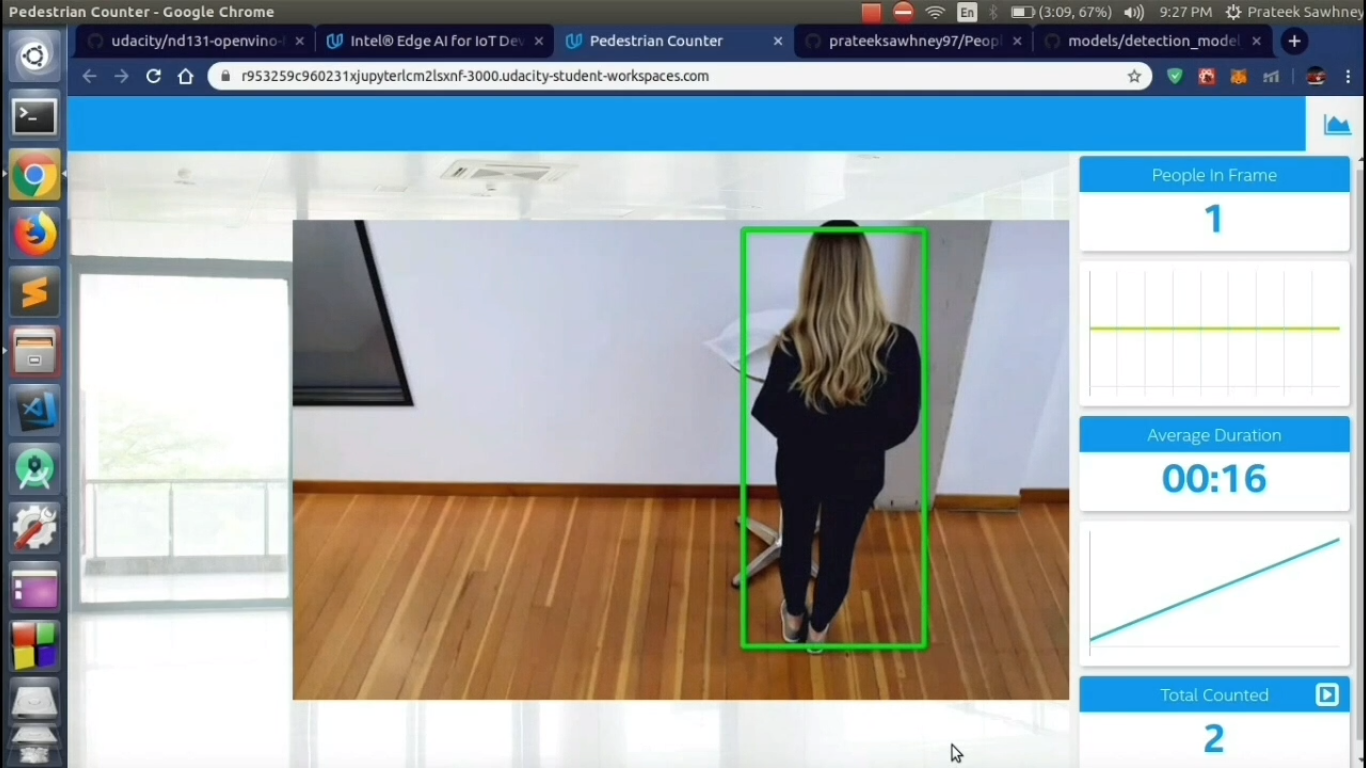Open the Ubuntu Dash launcher
This screenshot has height=768, width=1366.
(x=34, y=56)
